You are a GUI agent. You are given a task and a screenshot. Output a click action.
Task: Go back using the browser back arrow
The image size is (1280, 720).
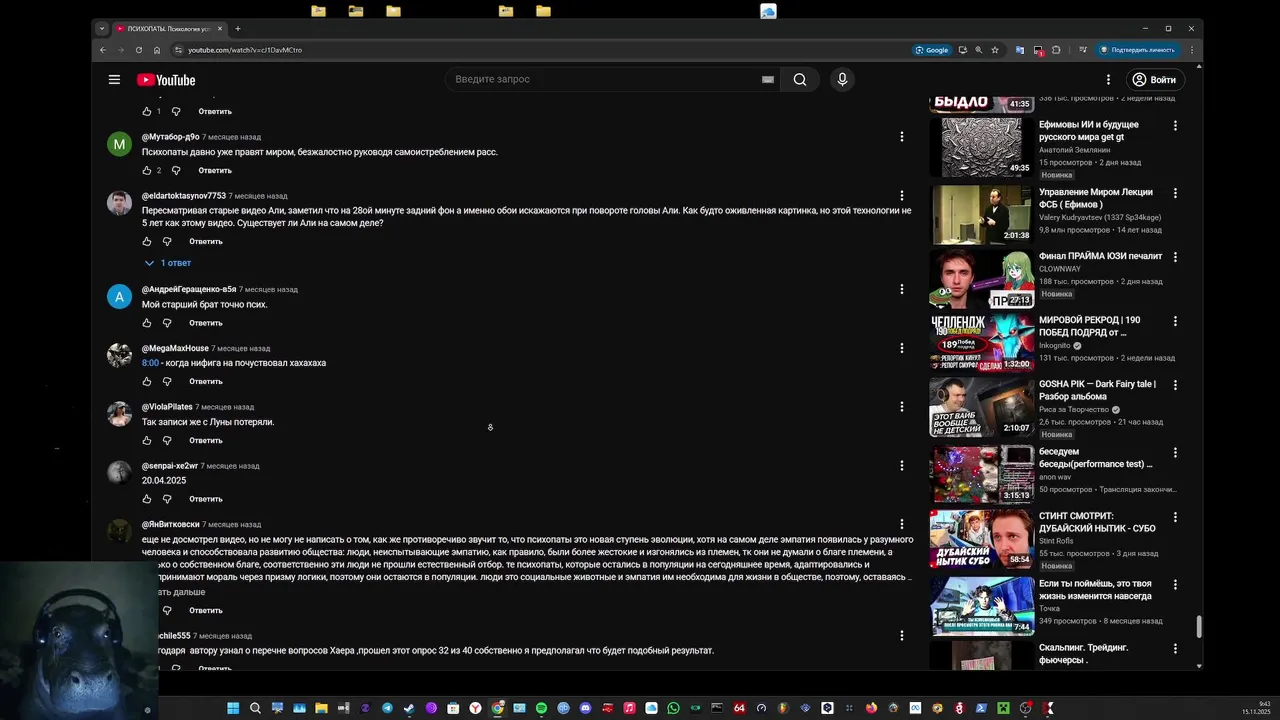[102, 50]
